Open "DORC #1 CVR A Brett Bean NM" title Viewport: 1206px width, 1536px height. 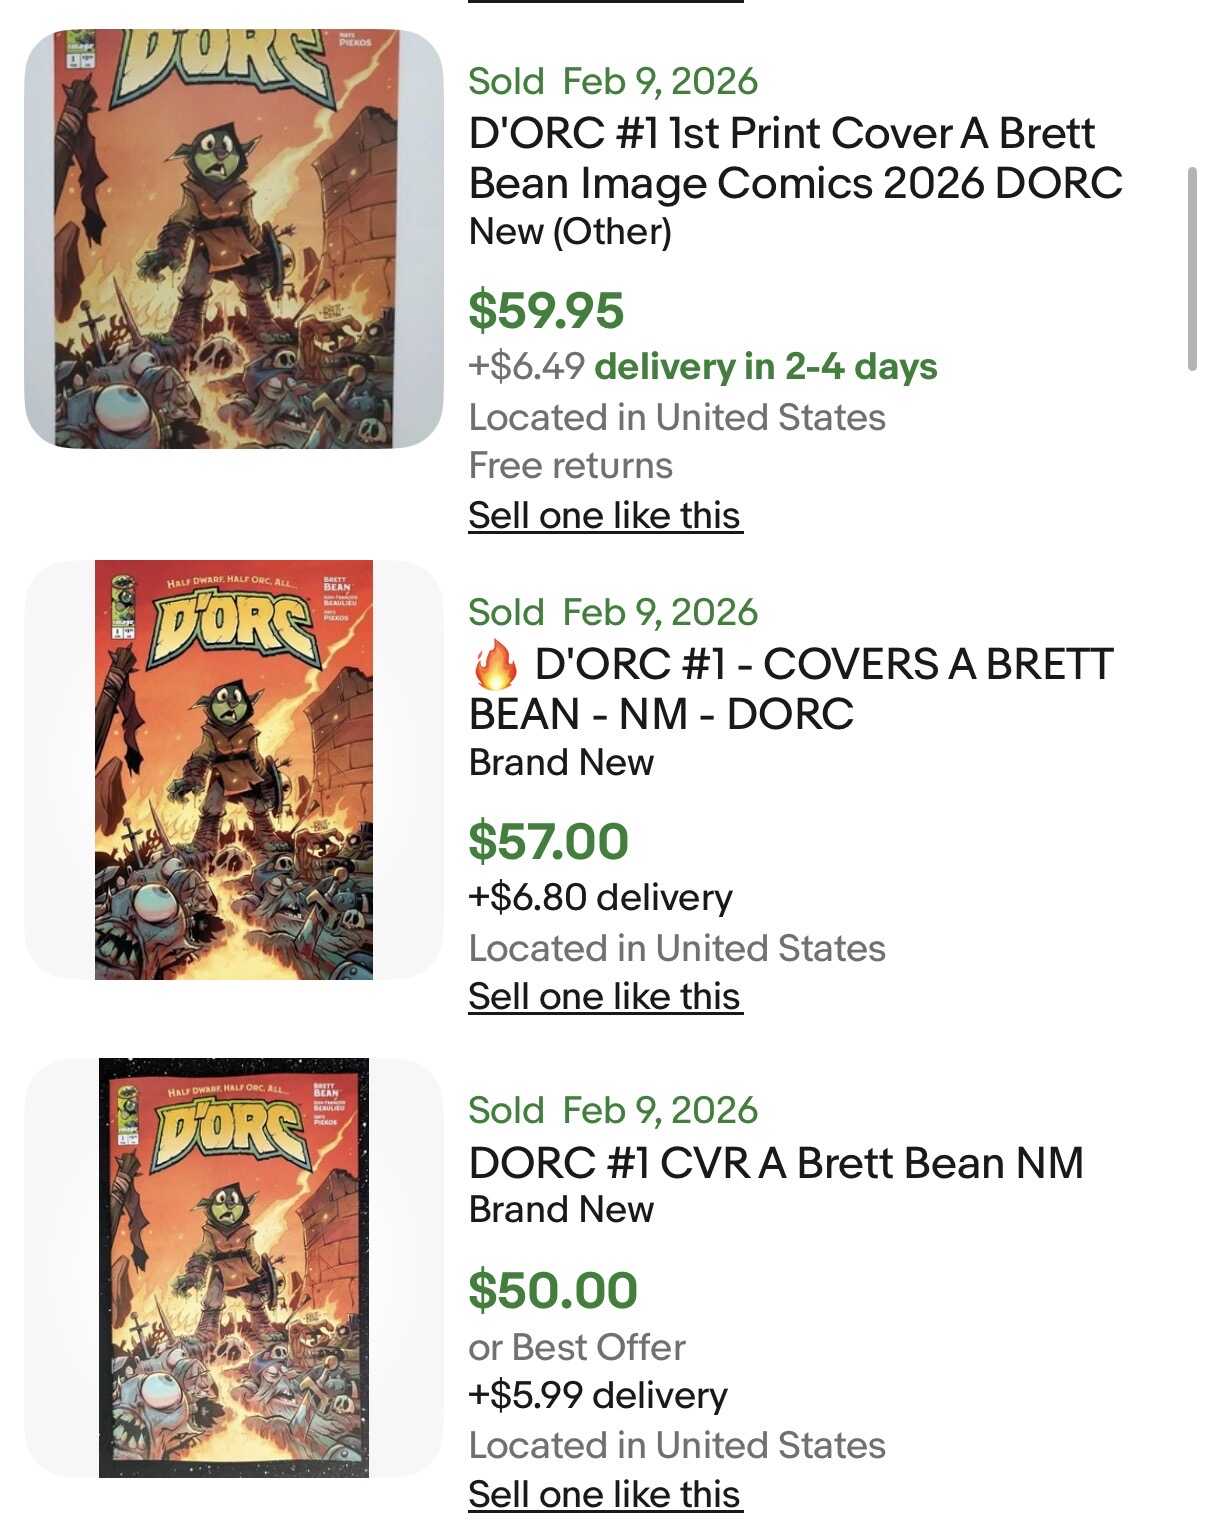tap(776, 1163)
